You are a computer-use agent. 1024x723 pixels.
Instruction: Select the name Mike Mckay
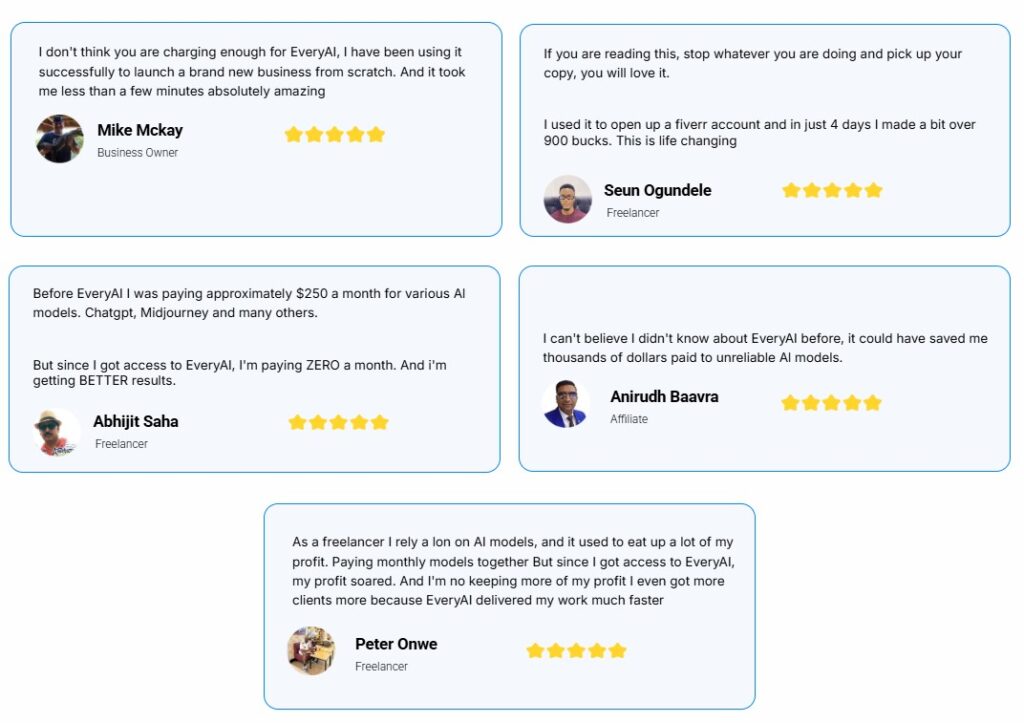(140, 130)
